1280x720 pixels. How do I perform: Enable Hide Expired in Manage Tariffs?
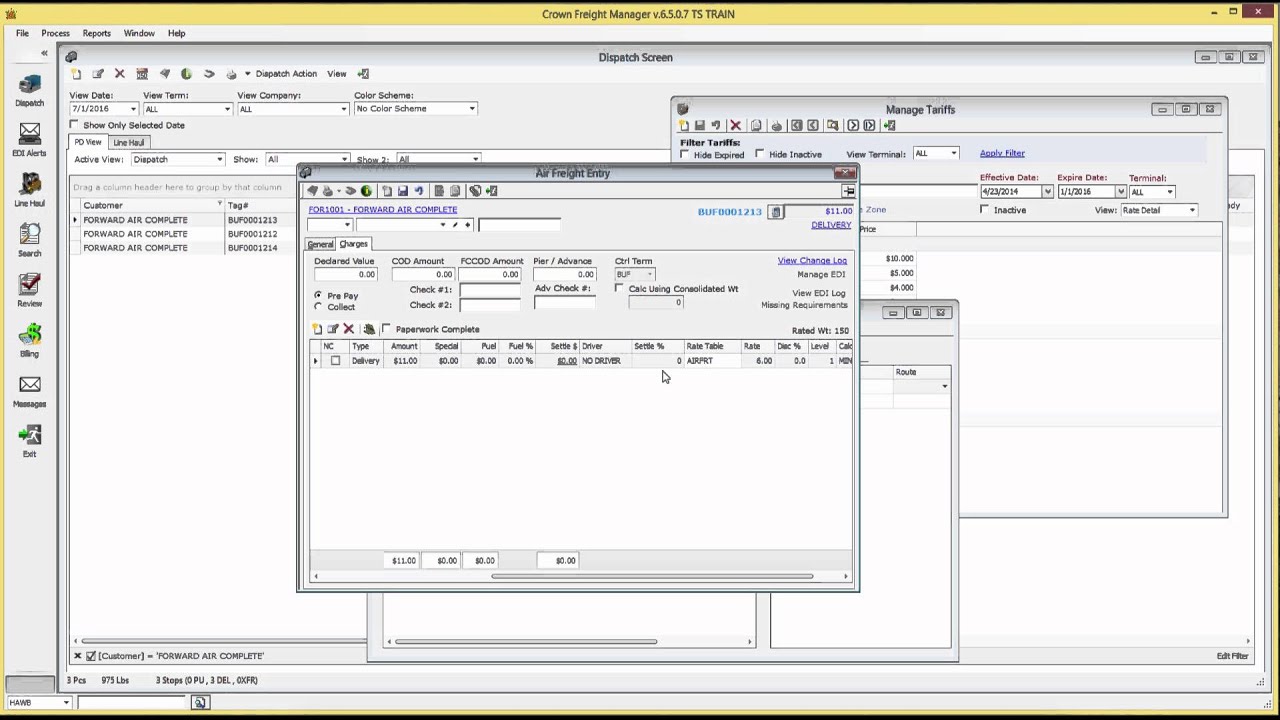(685, 154)
